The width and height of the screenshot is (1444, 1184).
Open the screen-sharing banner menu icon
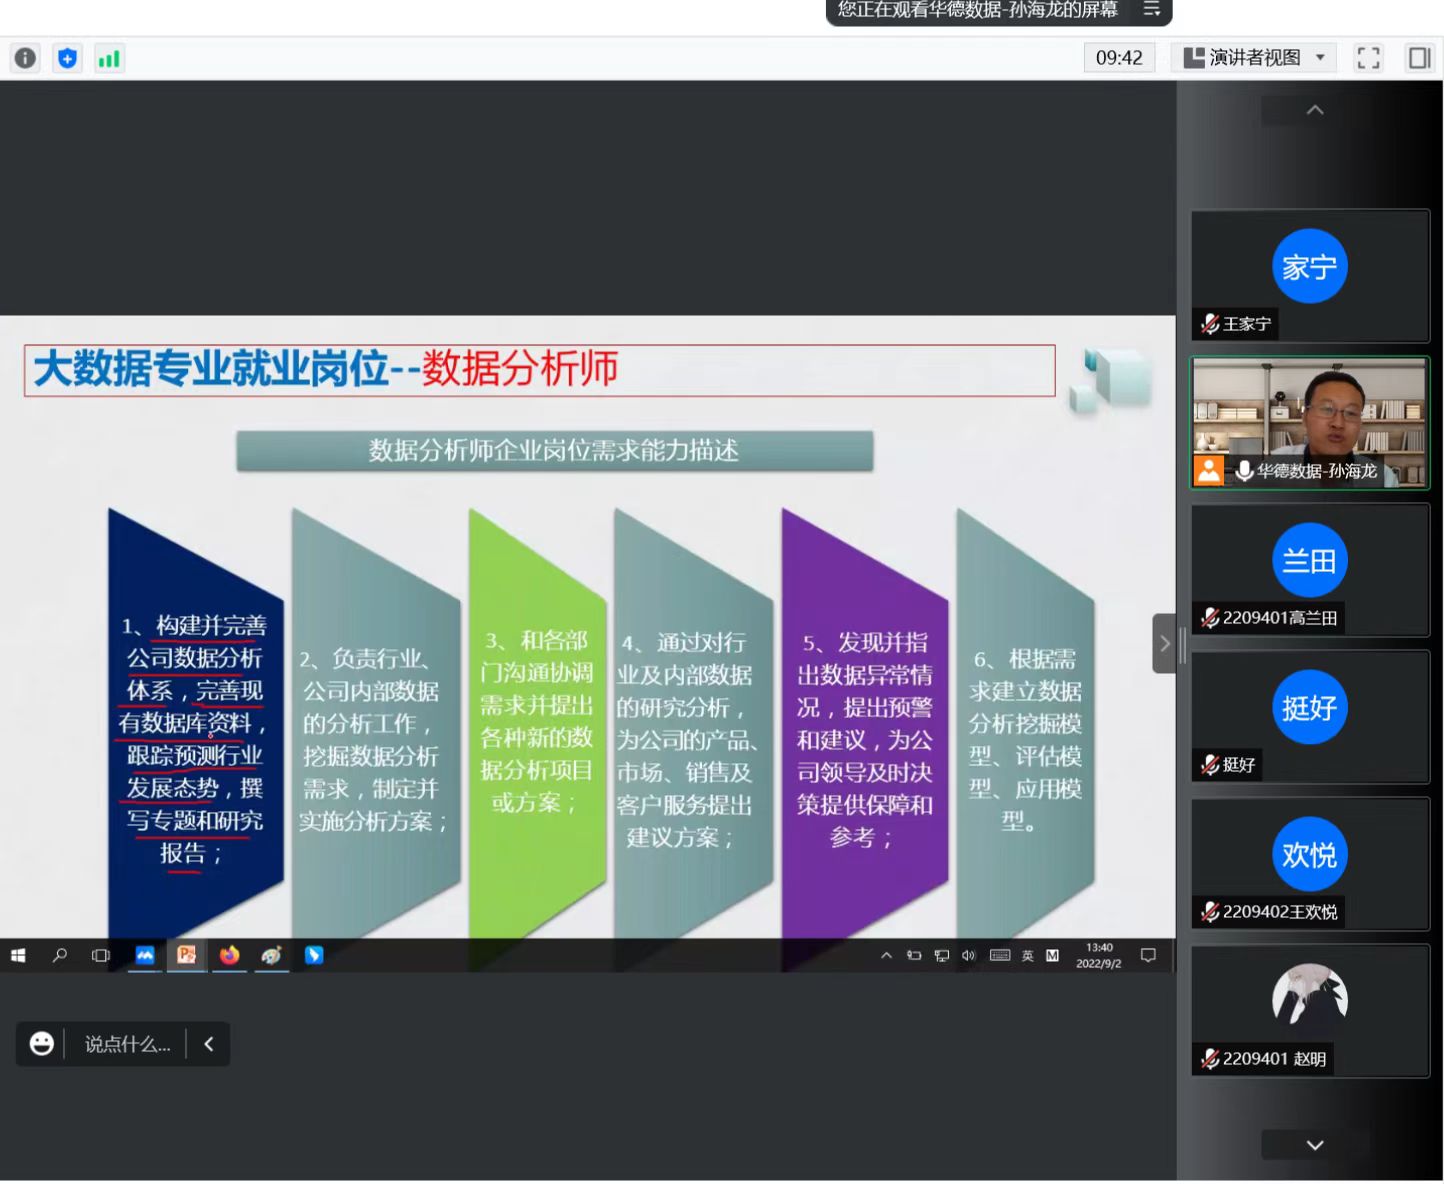click(1151, 10)
